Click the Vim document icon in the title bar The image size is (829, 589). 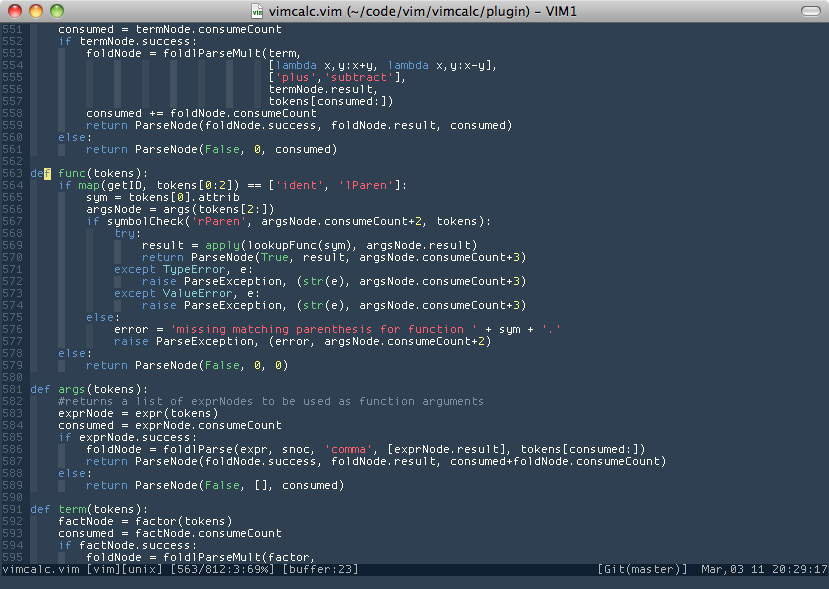[x=256, y=12]
